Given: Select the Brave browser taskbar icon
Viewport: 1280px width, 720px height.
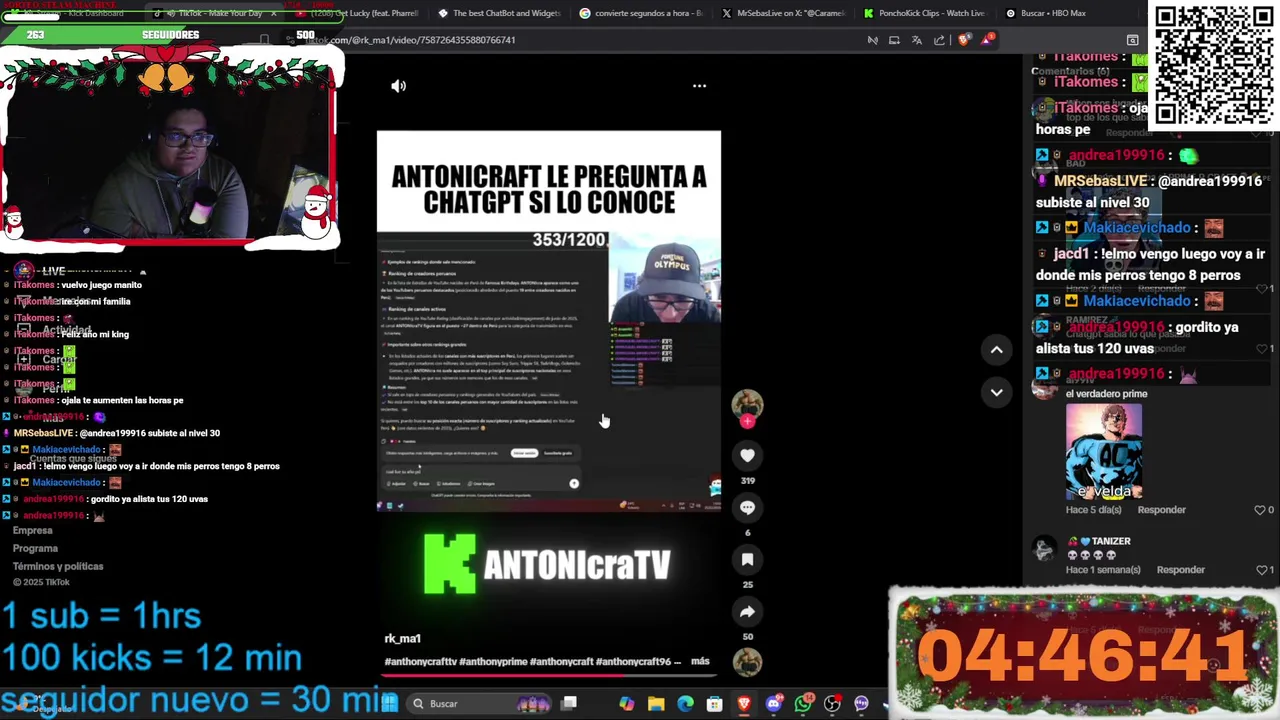Looking at the screenshot, I should pos(744,704).
